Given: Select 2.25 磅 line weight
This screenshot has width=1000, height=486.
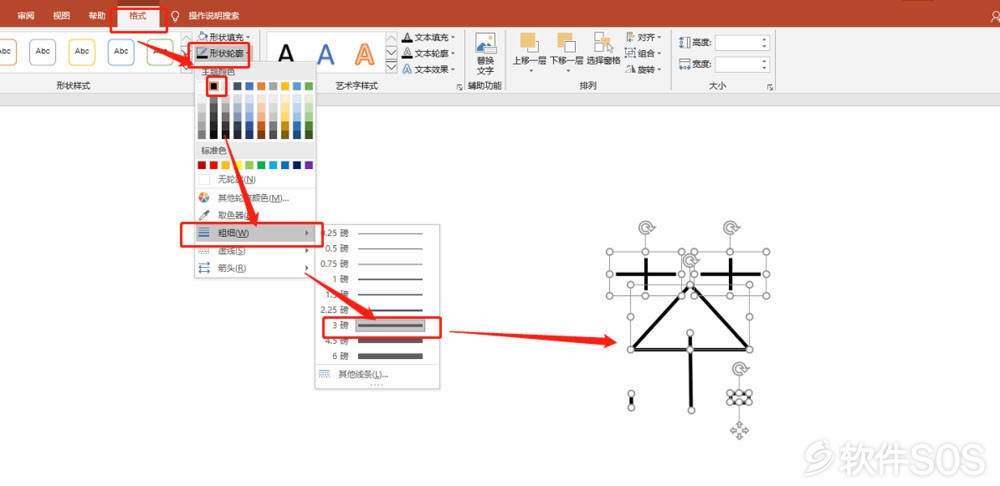Looking at the screenshot, I should point(378,310).
